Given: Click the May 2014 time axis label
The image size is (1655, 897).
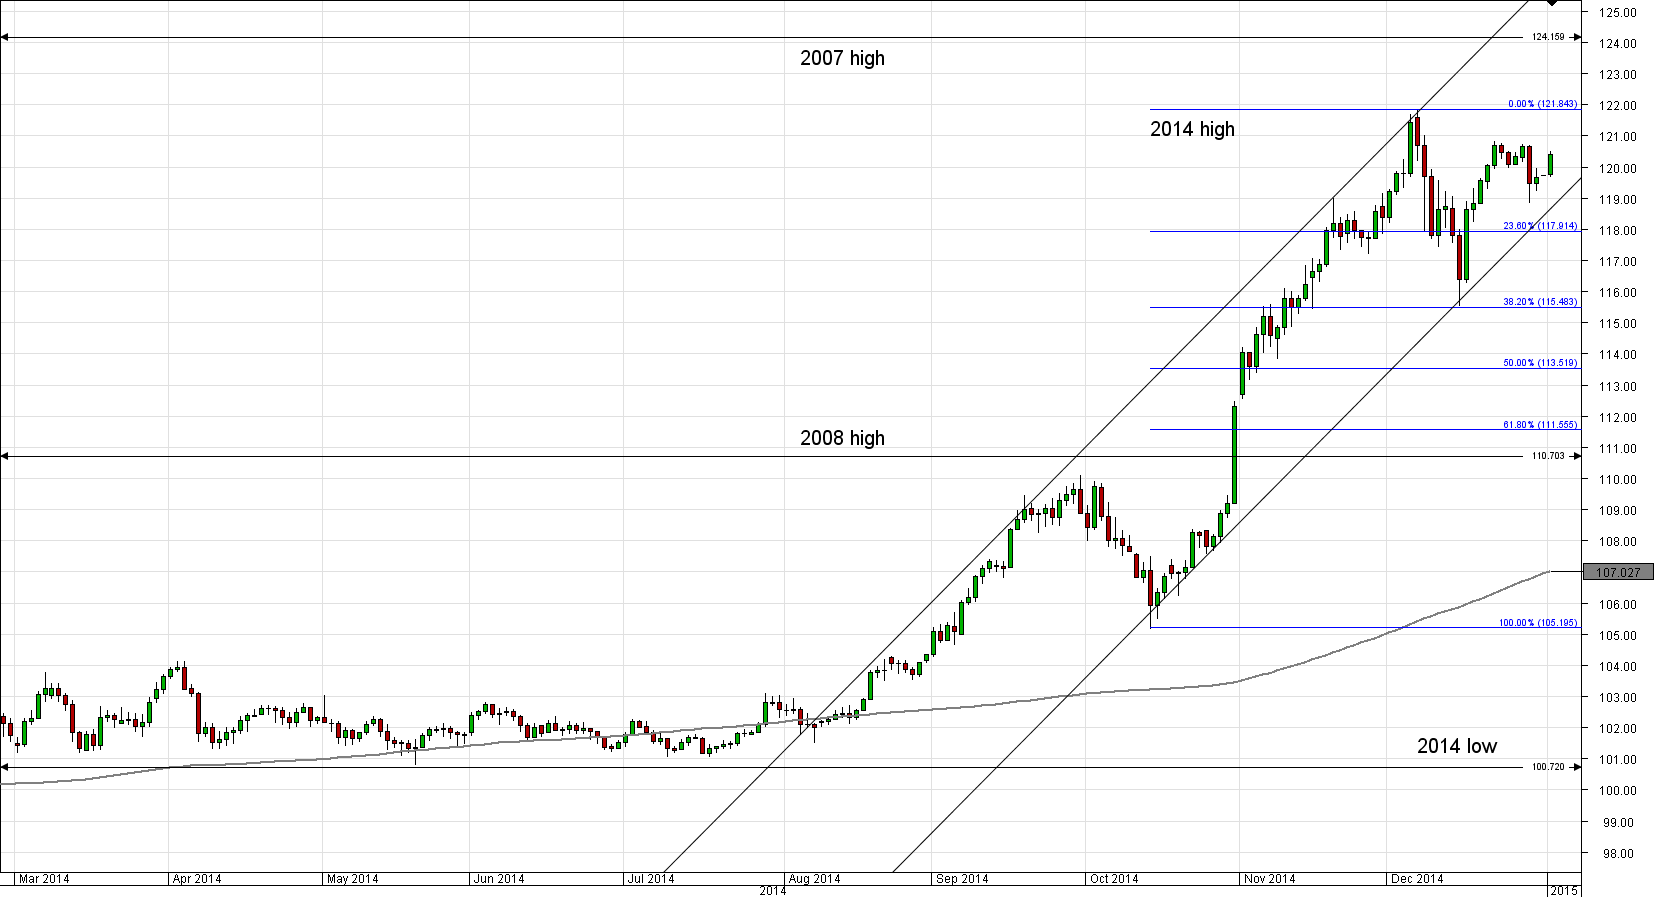Looking at the screenshot, I should coord(353,879).
